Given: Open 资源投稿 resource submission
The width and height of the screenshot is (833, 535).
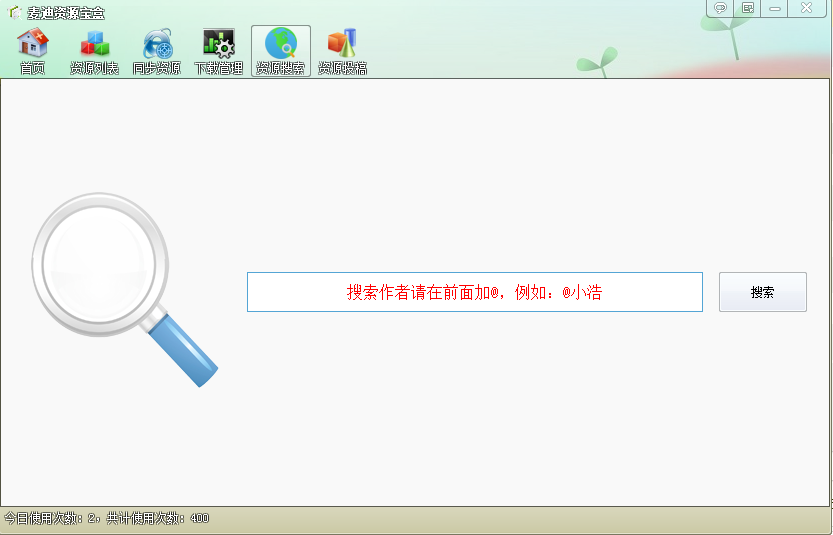Looking at the screenshot, I should [343, 52].
